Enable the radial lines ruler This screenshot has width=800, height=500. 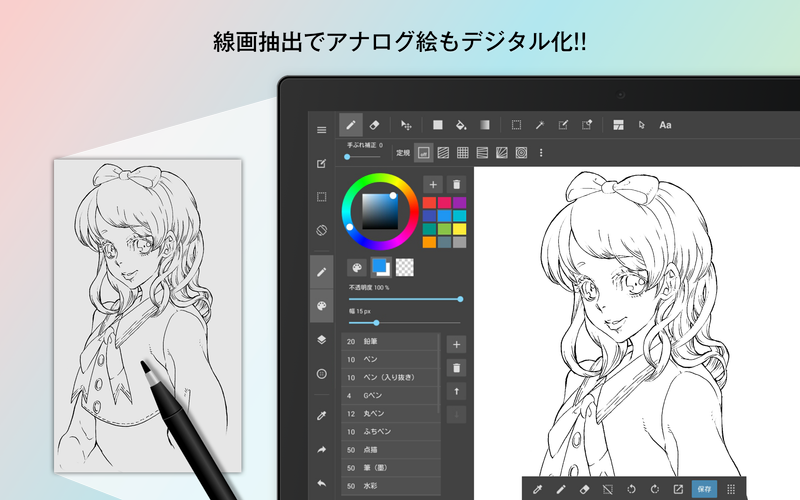(502, 153)
